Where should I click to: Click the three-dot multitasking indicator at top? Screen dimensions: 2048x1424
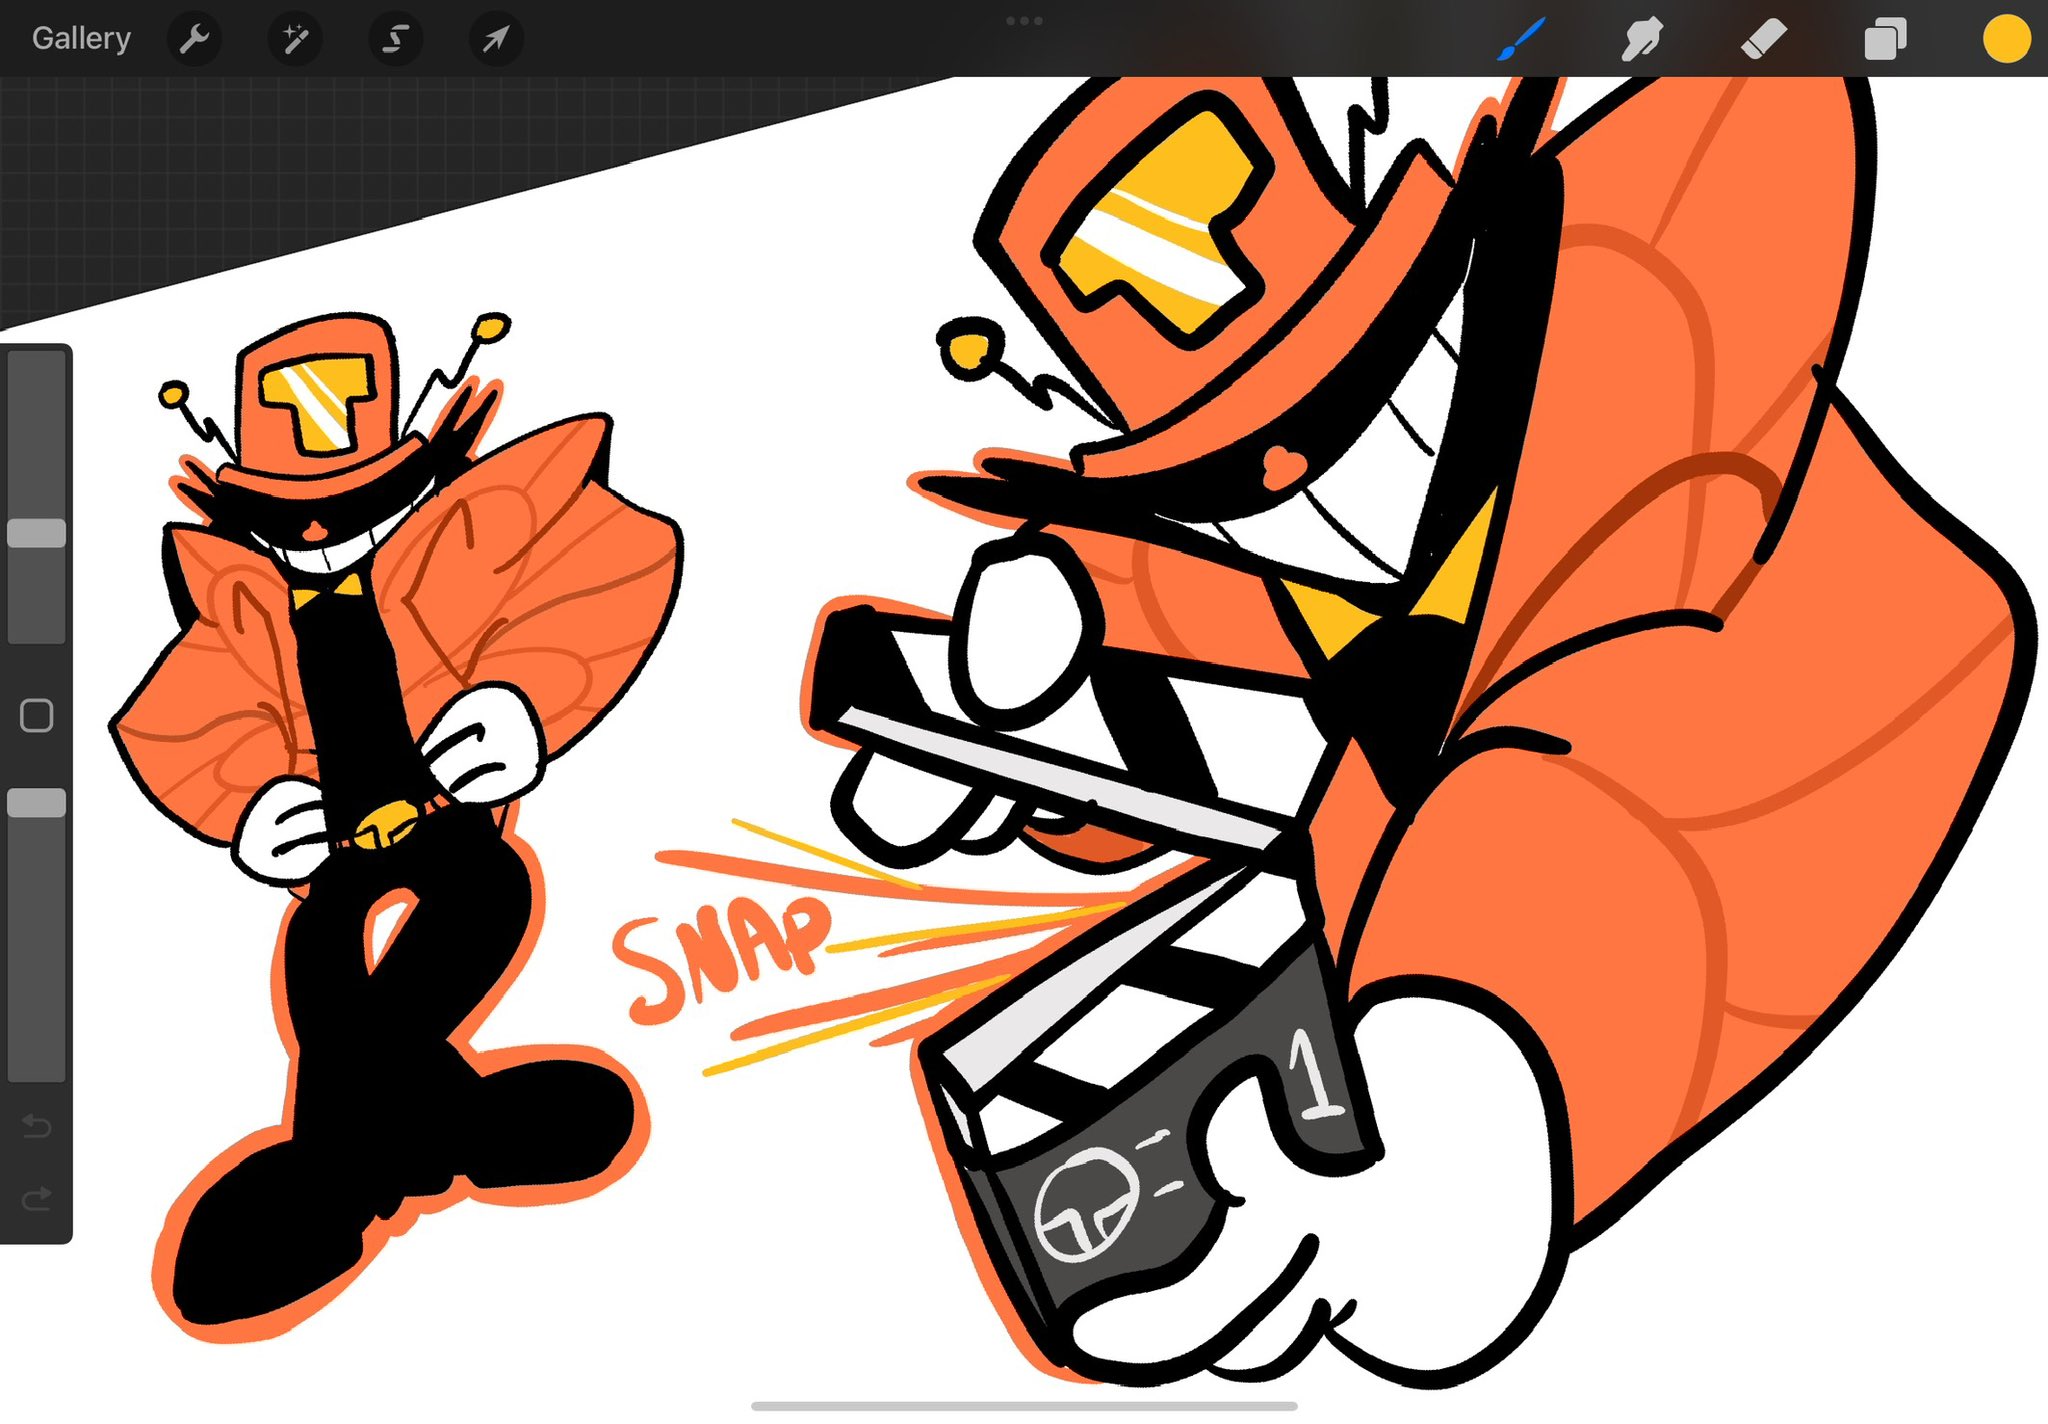coord(1024,20)
